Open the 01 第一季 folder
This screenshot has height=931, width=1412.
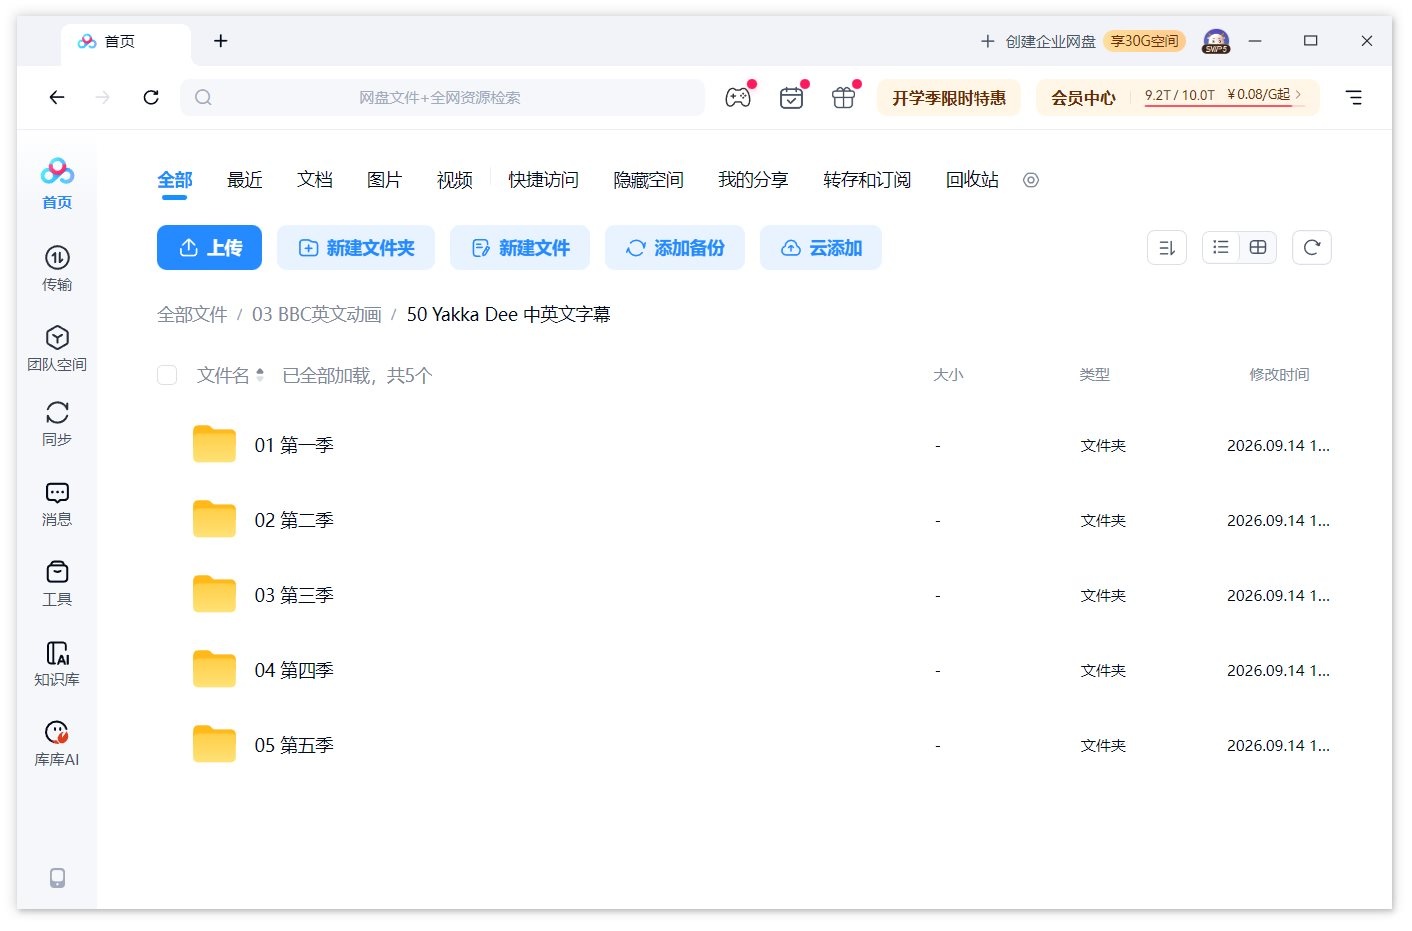click(294, 445)
